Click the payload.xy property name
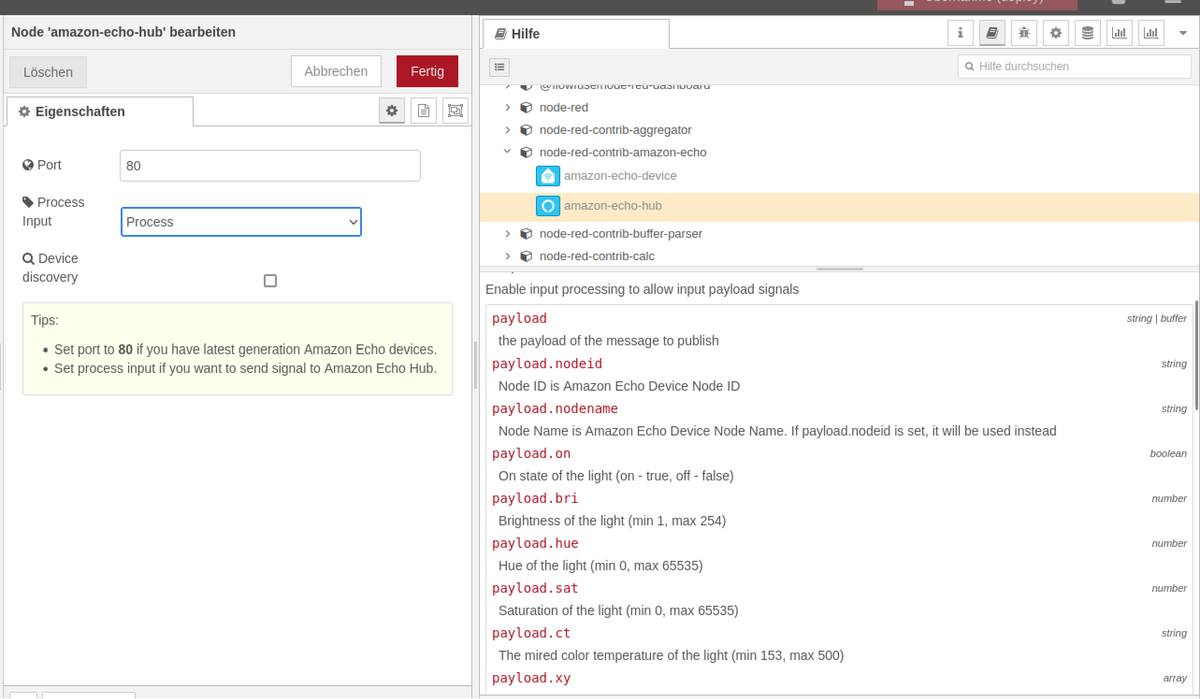The image size is (1200, 699). (x=531, y=678)
